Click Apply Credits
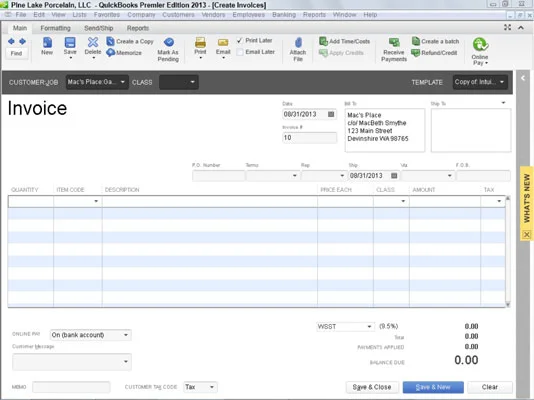534x400 pixels. 342,53
